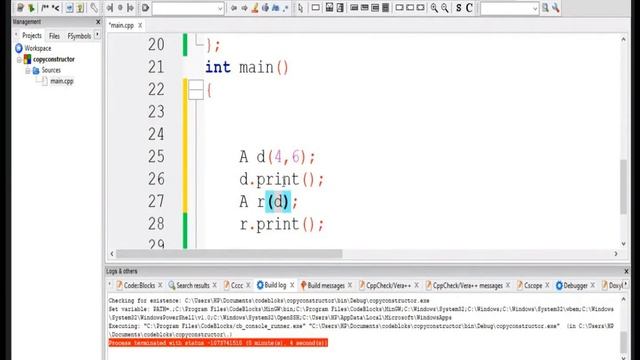This screenshot has width=640, height=360.
Task: Click the yellow document with key icon
Action: (80, 8)
